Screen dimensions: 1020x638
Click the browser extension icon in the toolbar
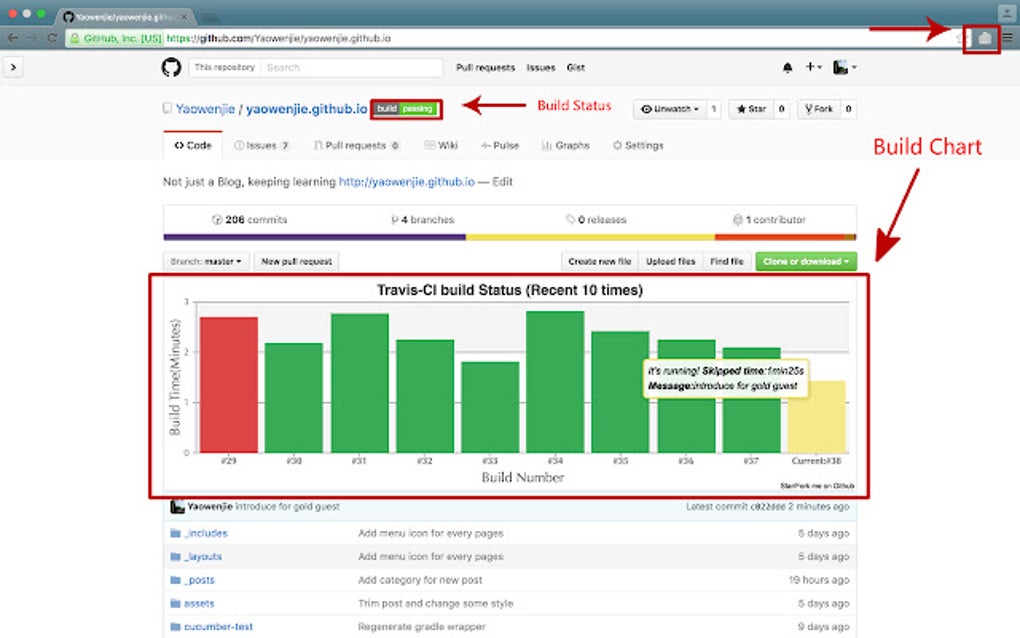984,38
